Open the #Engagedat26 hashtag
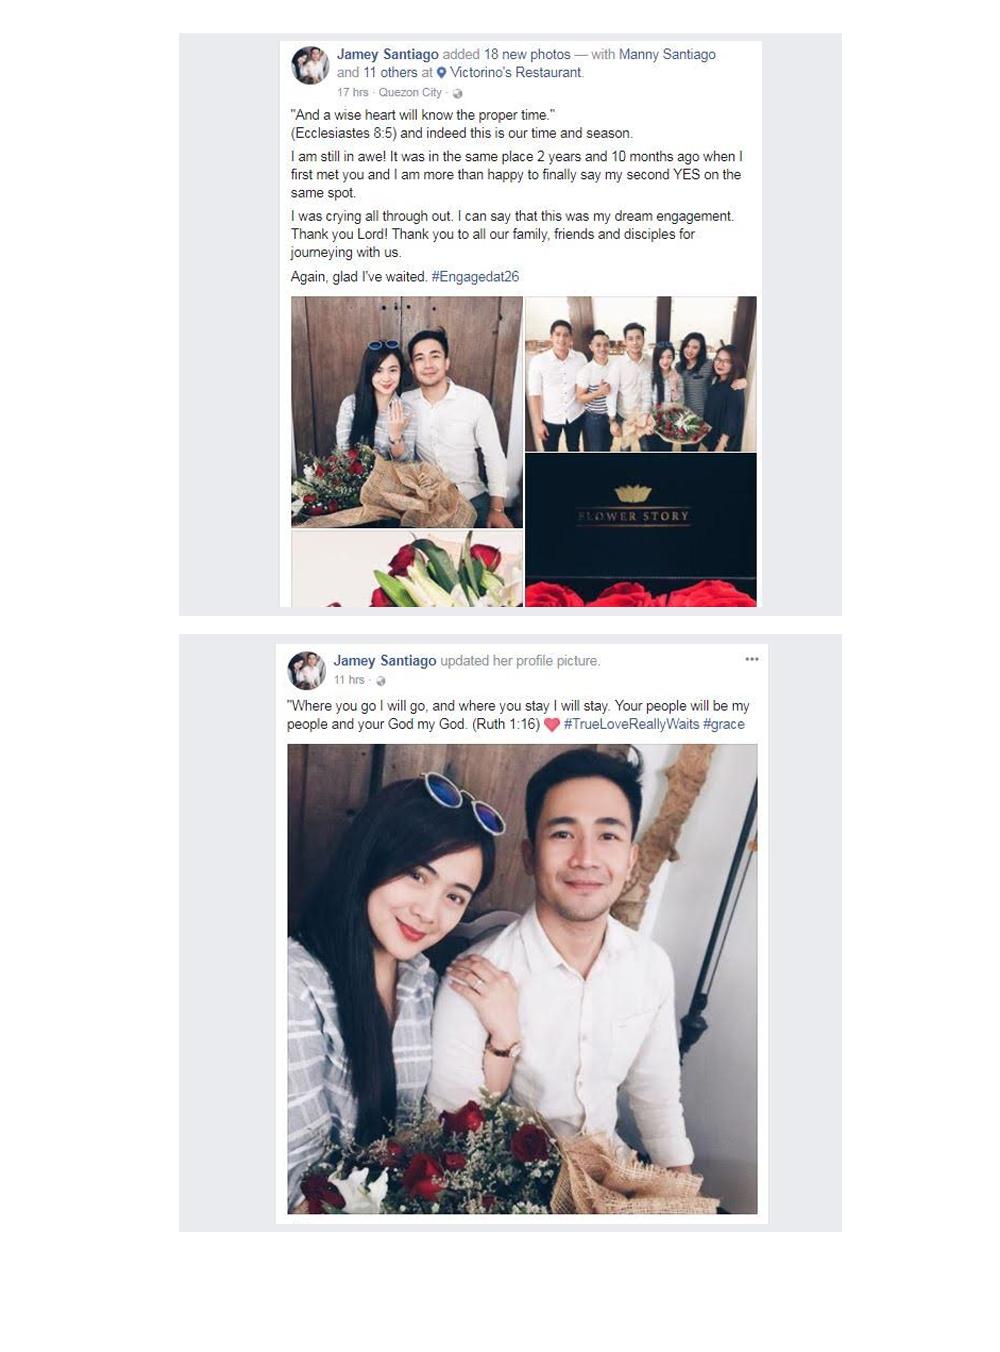The image size is (1000, 1352). (475, 277)
